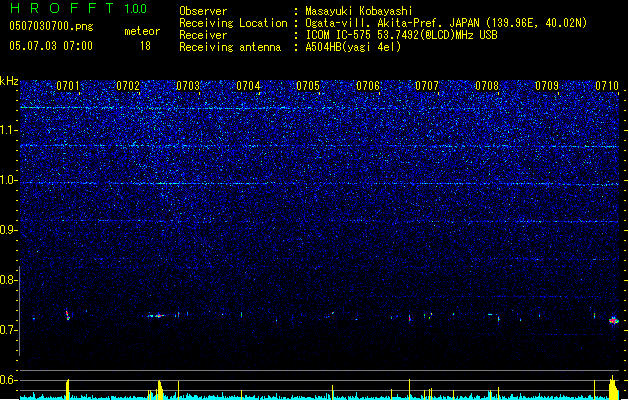Image resolution: width=629 pixels, height=400 pixels.
Task: Select the file name 0507030700.png
Action: click(51, 26)
